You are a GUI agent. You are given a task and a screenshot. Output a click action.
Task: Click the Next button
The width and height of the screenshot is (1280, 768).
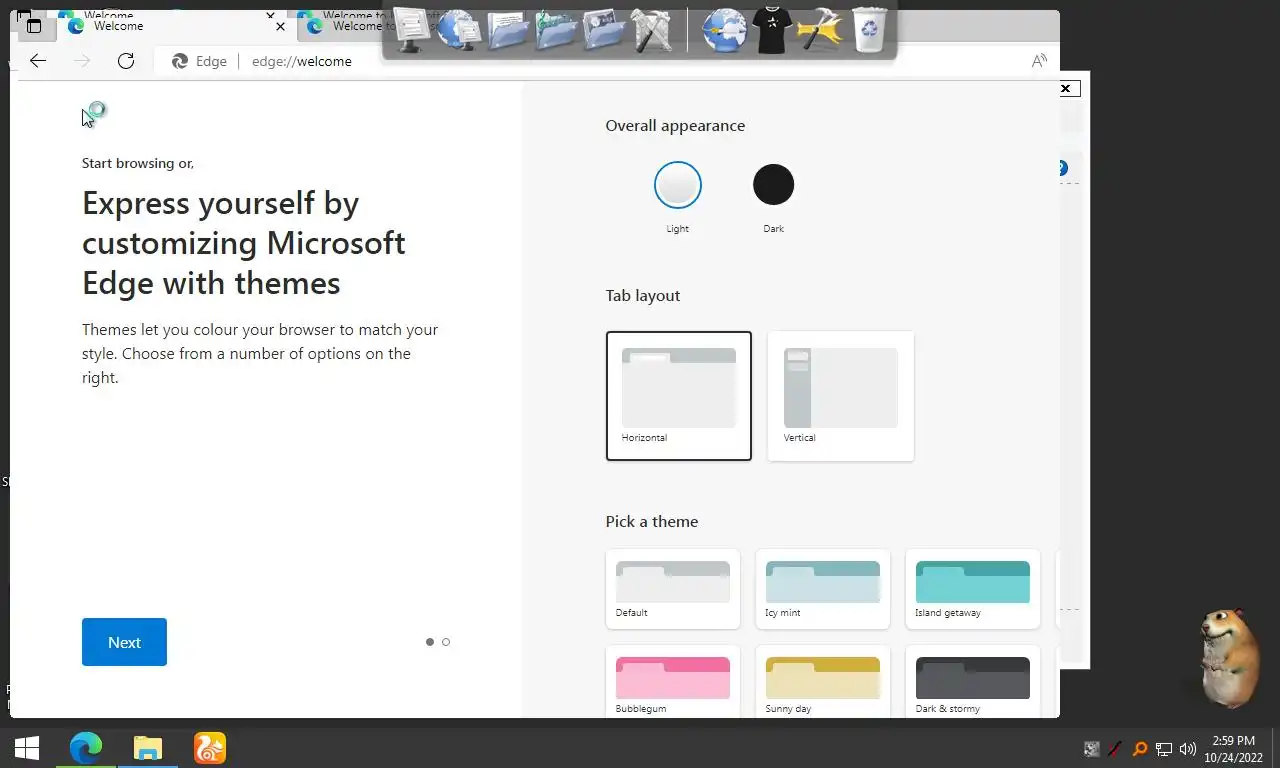(124, 642)
